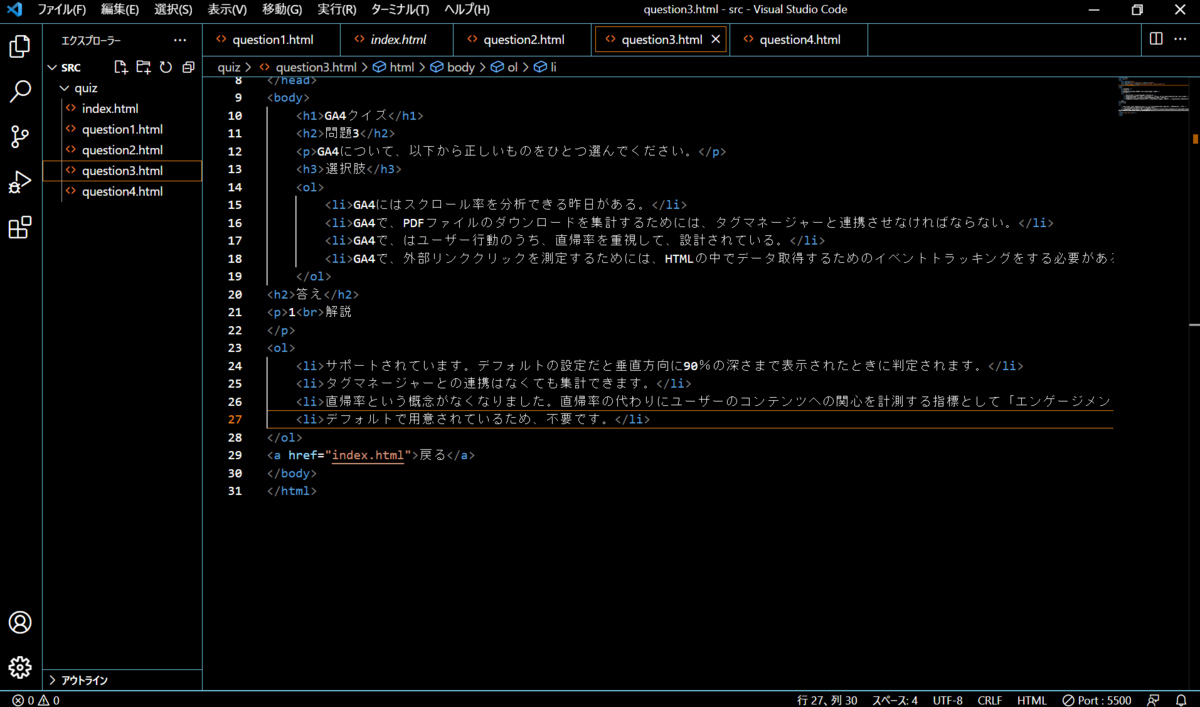Viewport: 1200px width, 707px height.
Task: Refresh the explorer file tree
Action: tap(165, 67)
